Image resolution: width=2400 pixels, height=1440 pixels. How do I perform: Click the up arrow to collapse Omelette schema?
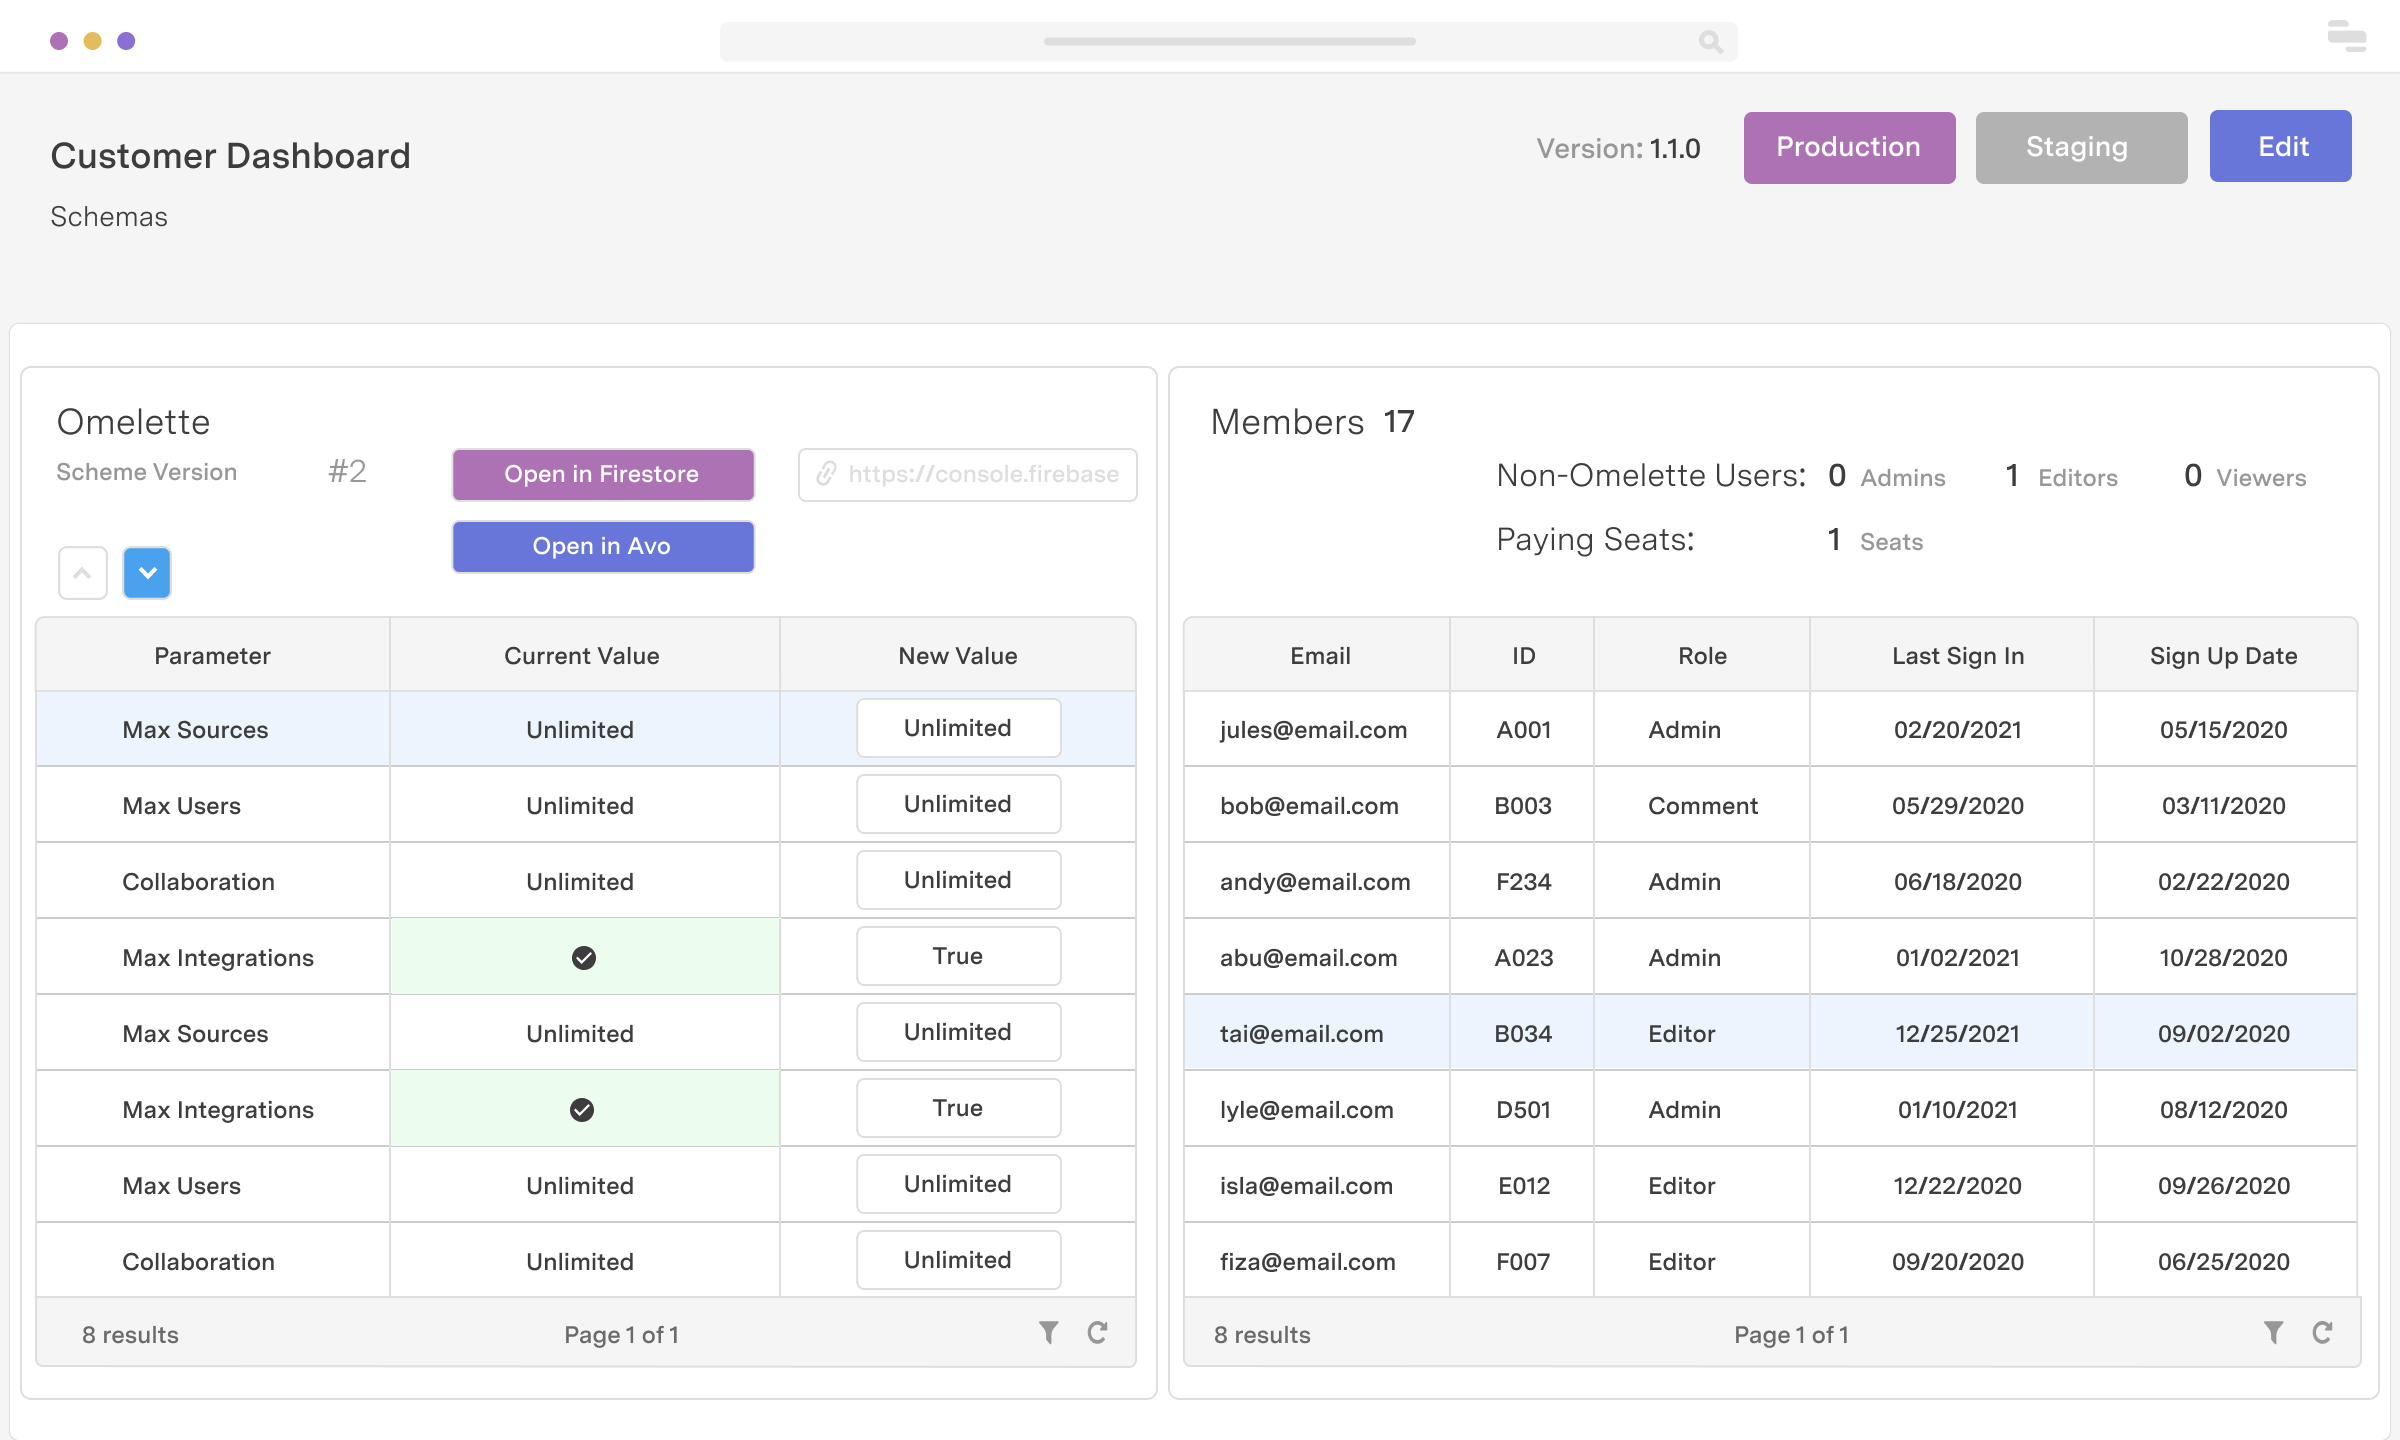click(x=82, y=571)
